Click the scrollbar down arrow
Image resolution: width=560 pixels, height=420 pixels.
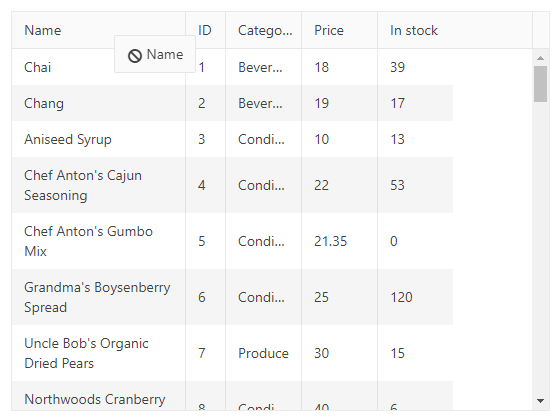[x=540, y=400]
